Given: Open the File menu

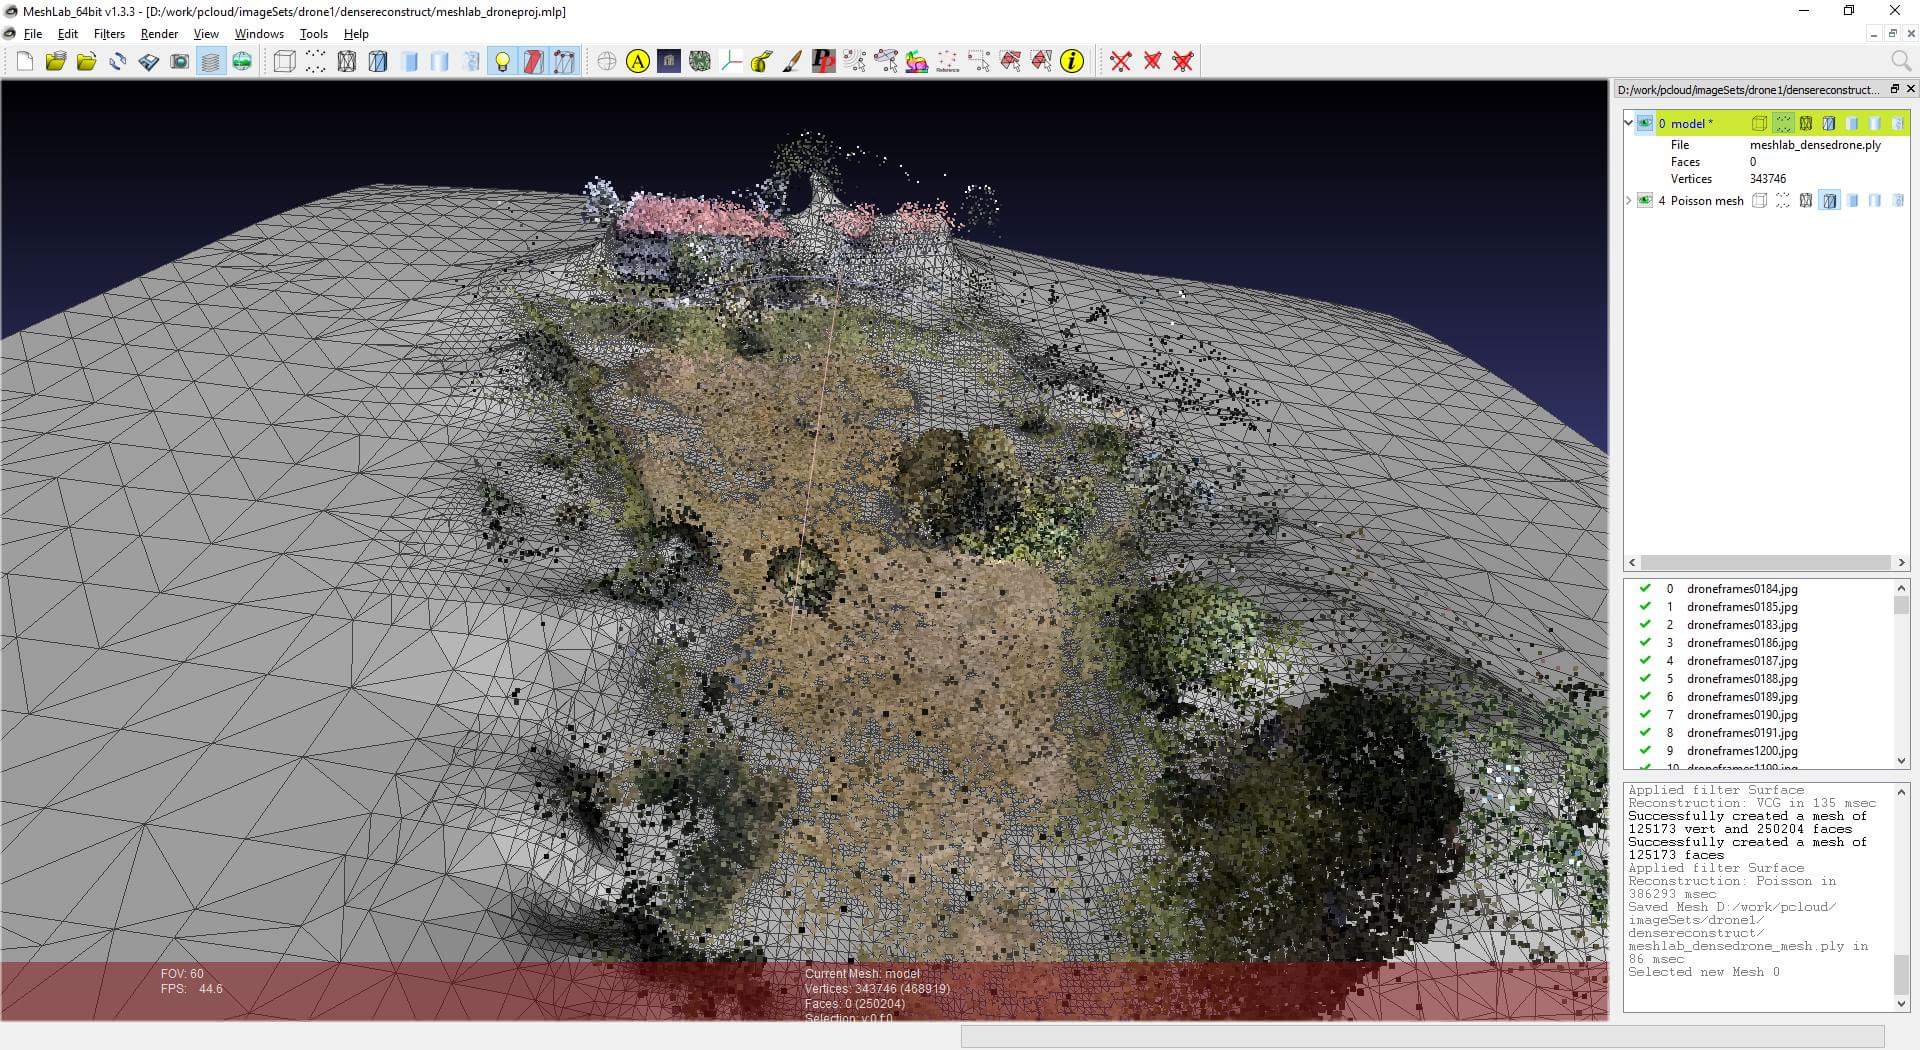Looking at the screenshot, I should [x=33, y=34].
